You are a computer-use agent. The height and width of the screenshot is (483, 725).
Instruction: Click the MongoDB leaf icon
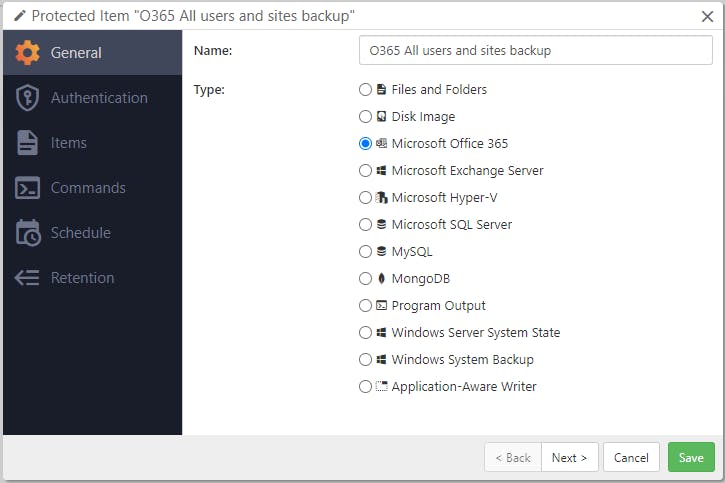coord(381,279)
